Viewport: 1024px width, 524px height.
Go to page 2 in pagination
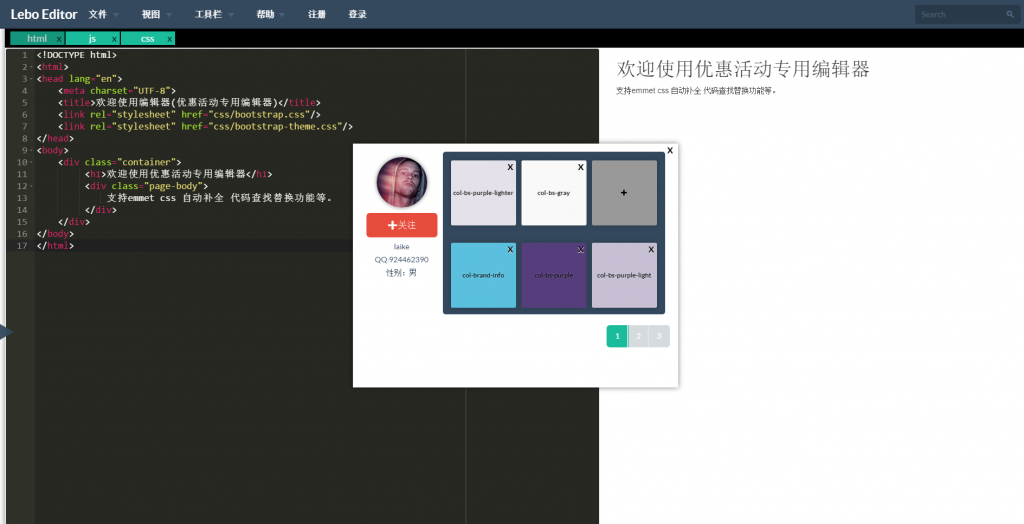point(638,336)
